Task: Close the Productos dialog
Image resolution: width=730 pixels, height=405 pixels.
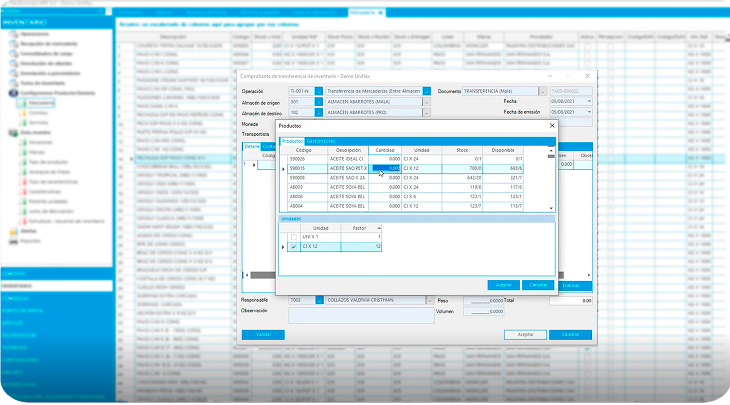Action: pos(551,127)
